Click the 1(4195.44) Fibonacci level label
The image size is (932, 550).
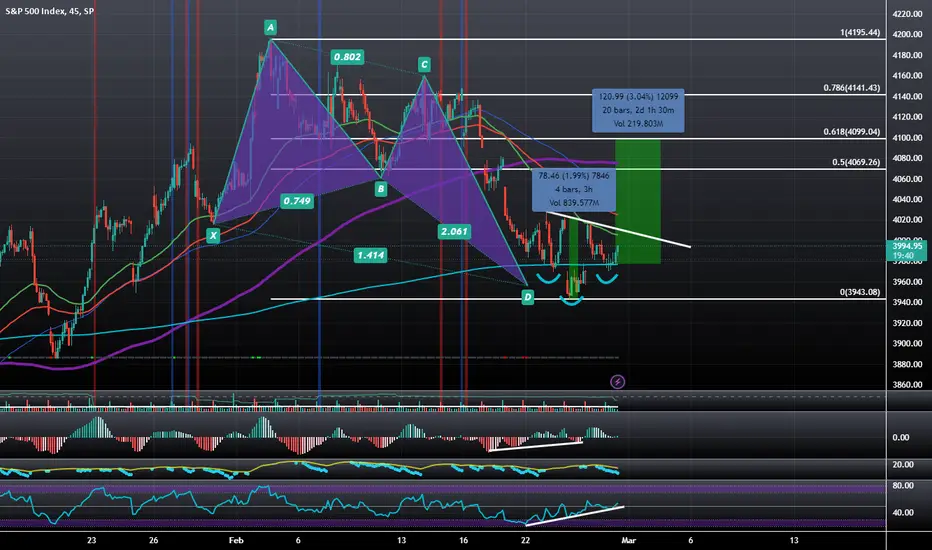(x=860, y=32)
